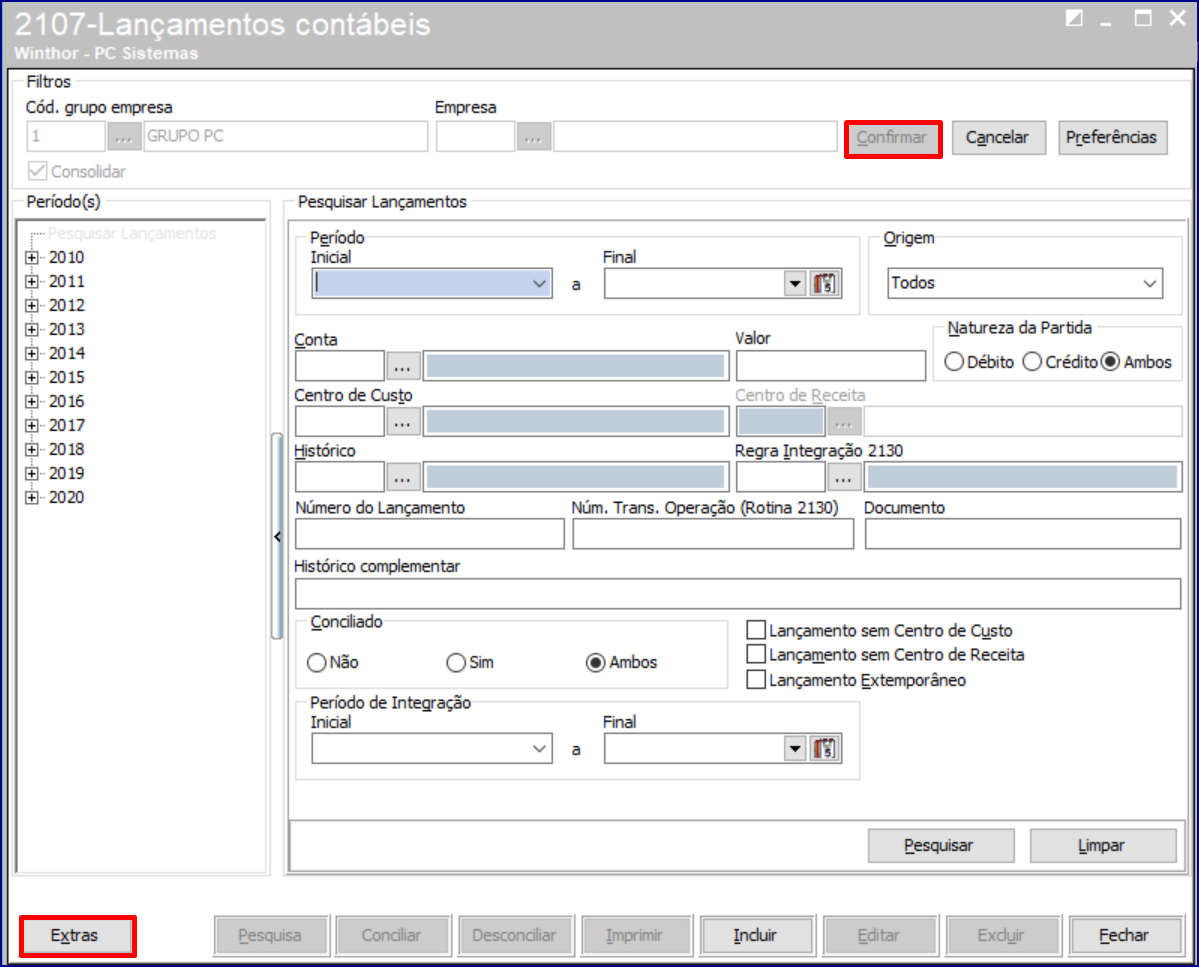The height and width of the screenshot is (967, 1199).
Task: Click the Pesquisa button in the bottom bar
Action: [x=270, y=936]
